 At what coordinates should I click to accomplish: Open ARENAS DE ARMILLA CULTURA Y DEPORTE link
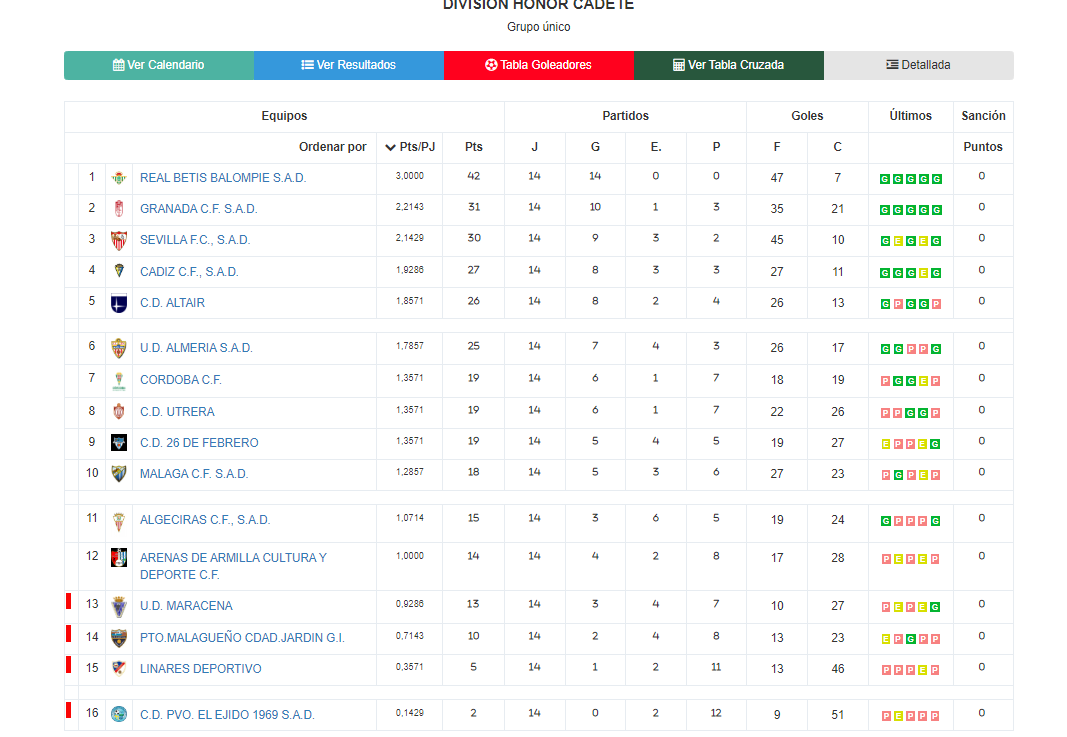pos(233,566)
